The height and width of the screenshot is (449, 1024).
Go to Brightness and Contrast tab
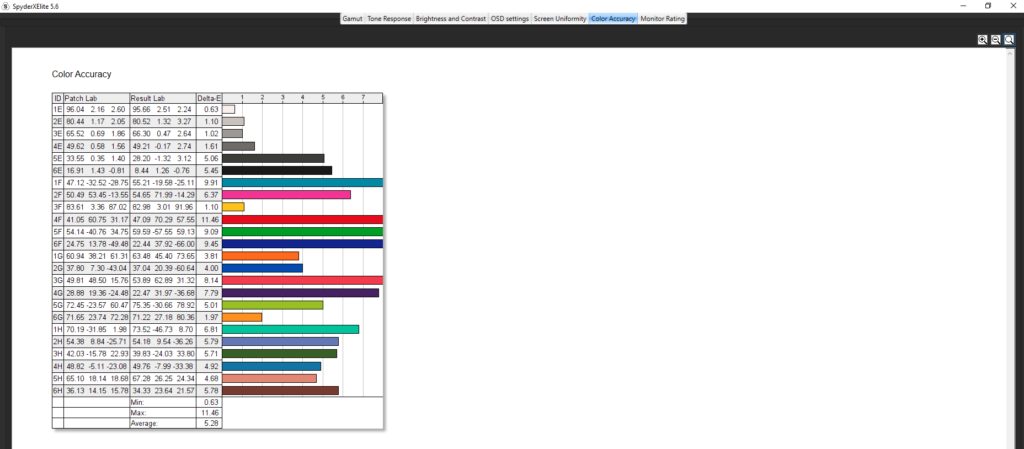coord(451,18)
